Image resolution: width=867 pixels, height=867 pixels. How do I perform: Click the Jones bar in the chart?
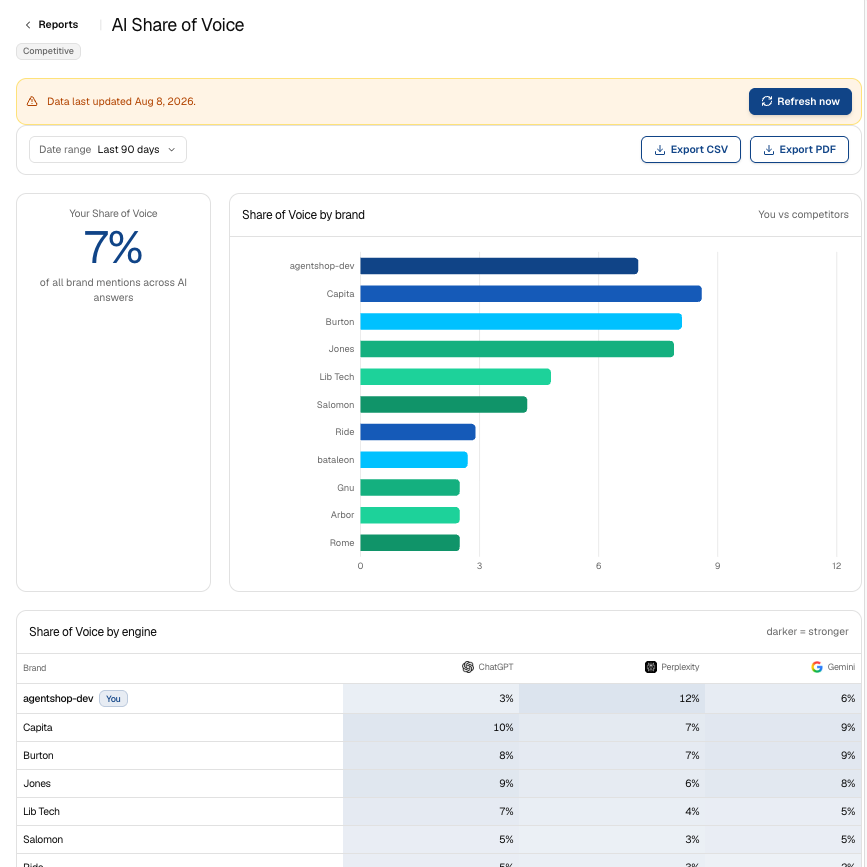click(517, 349)
